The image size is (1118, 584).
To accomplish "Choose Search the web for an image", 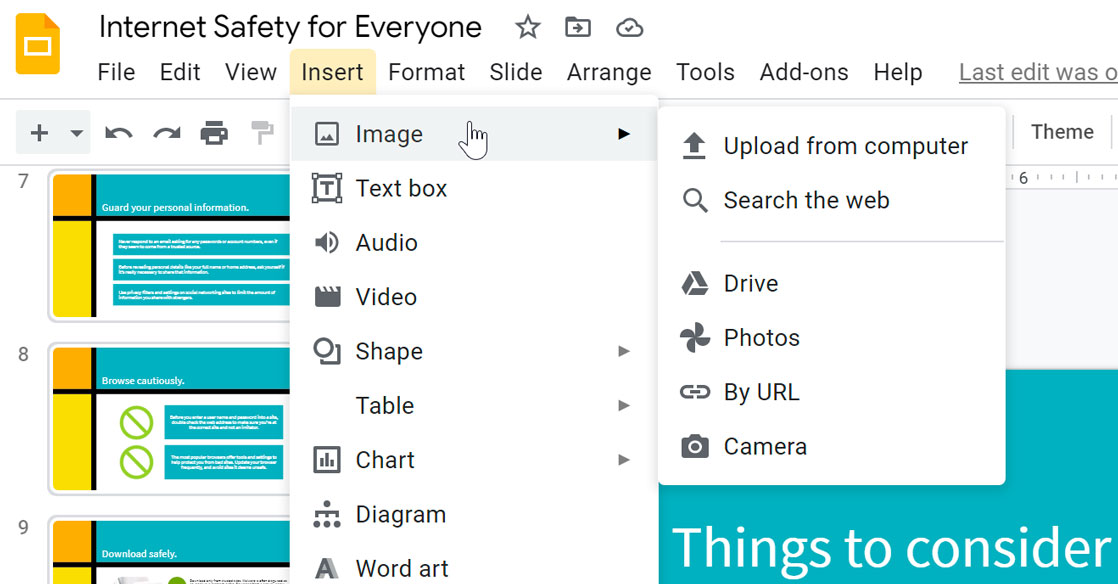I will tap(806, 200).
